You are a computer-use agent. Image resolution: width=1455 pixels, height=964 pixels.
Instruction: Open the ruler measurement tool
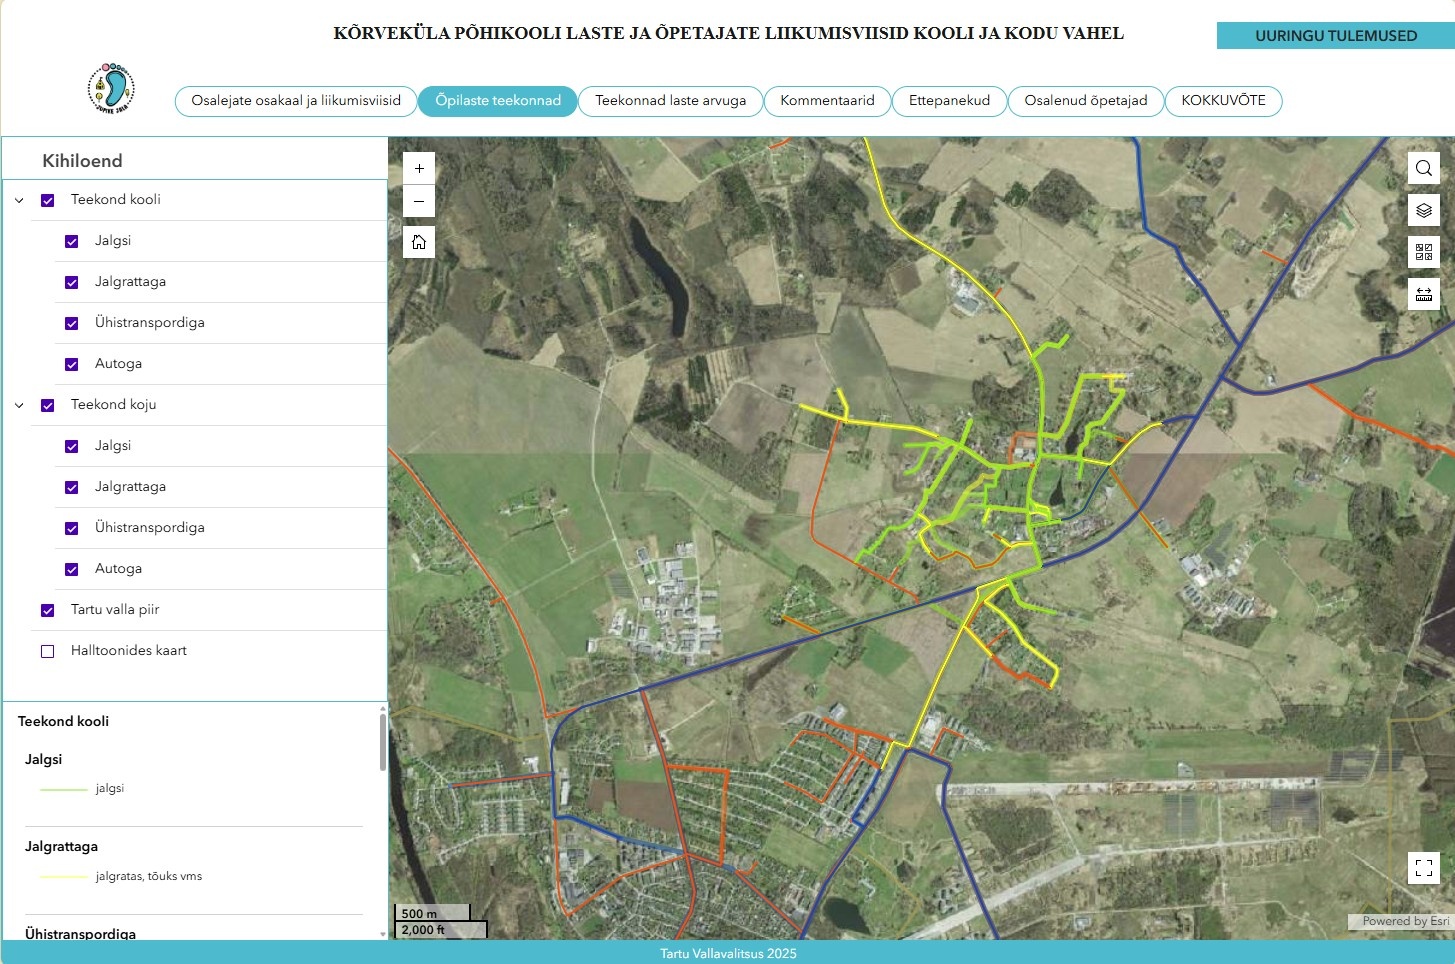[x=1424, y=294]
